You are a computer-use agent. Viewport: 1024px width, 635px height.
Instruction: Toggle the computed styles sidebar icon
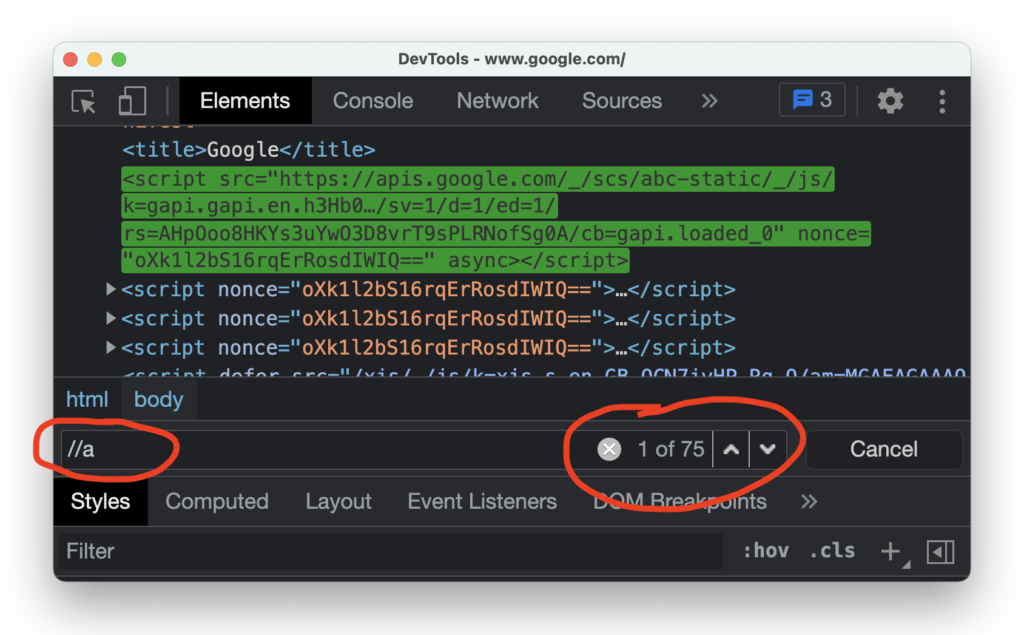click(x=940, y=552)
